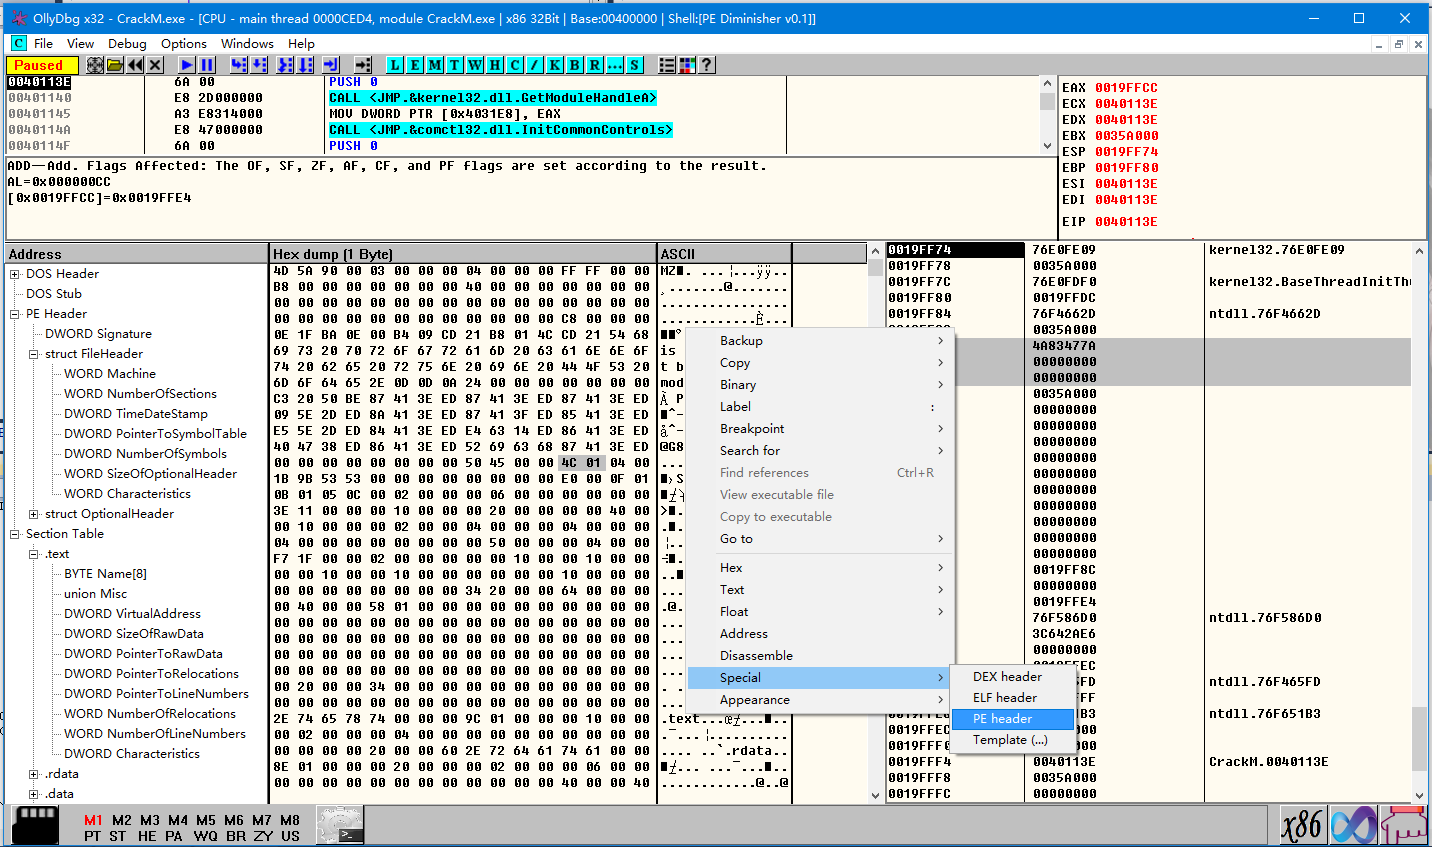Click the options list toolbar icon
This screenshot has height=847, width=1432.
667,65
